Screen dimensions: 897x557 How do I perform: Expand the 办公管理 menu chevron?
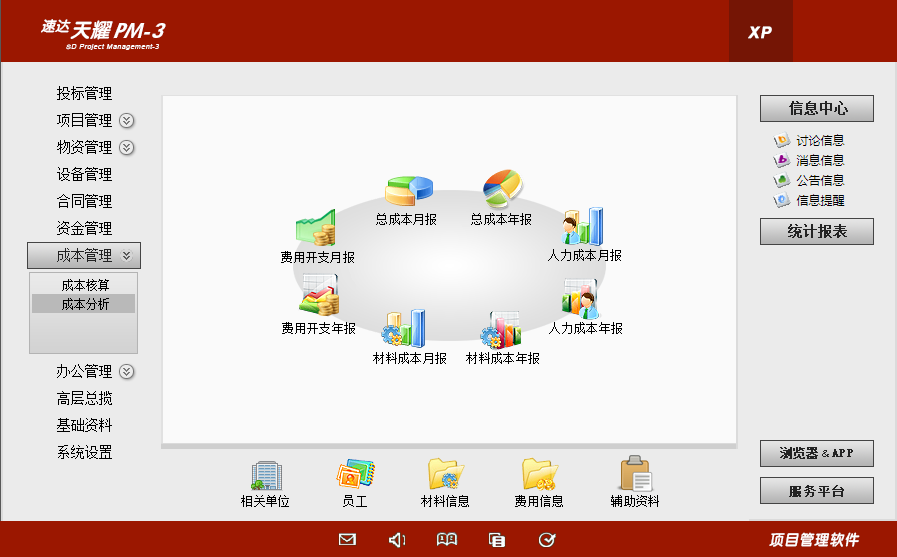tap(127, 372)
